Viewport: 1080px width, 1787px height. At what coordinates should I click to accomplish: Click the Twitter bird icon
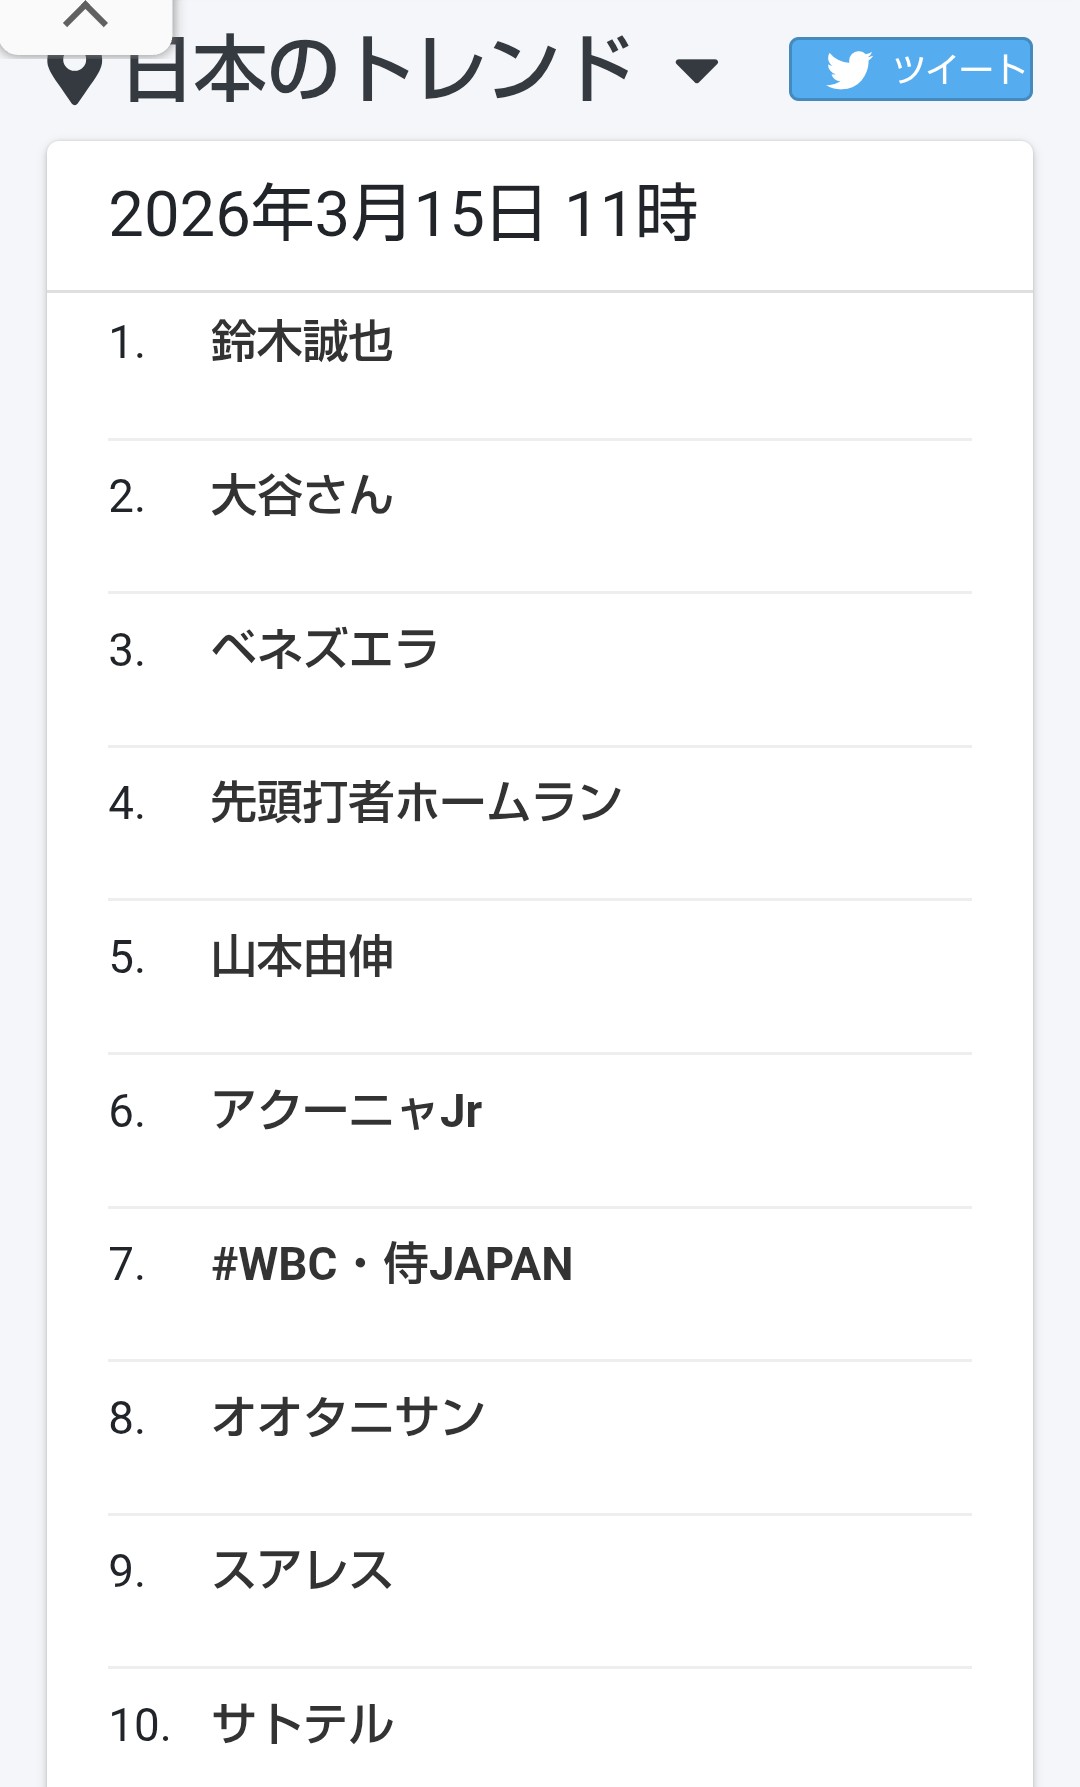(x=849, y=70)
